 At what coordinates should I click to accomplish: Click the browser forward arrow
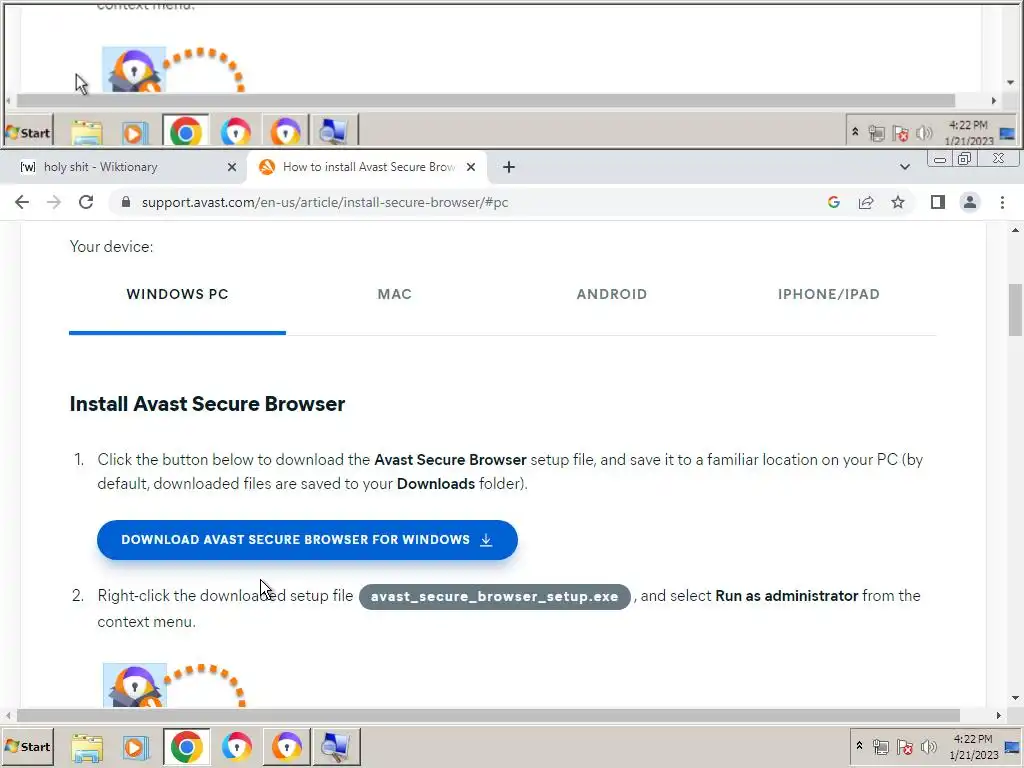point(54,202)
